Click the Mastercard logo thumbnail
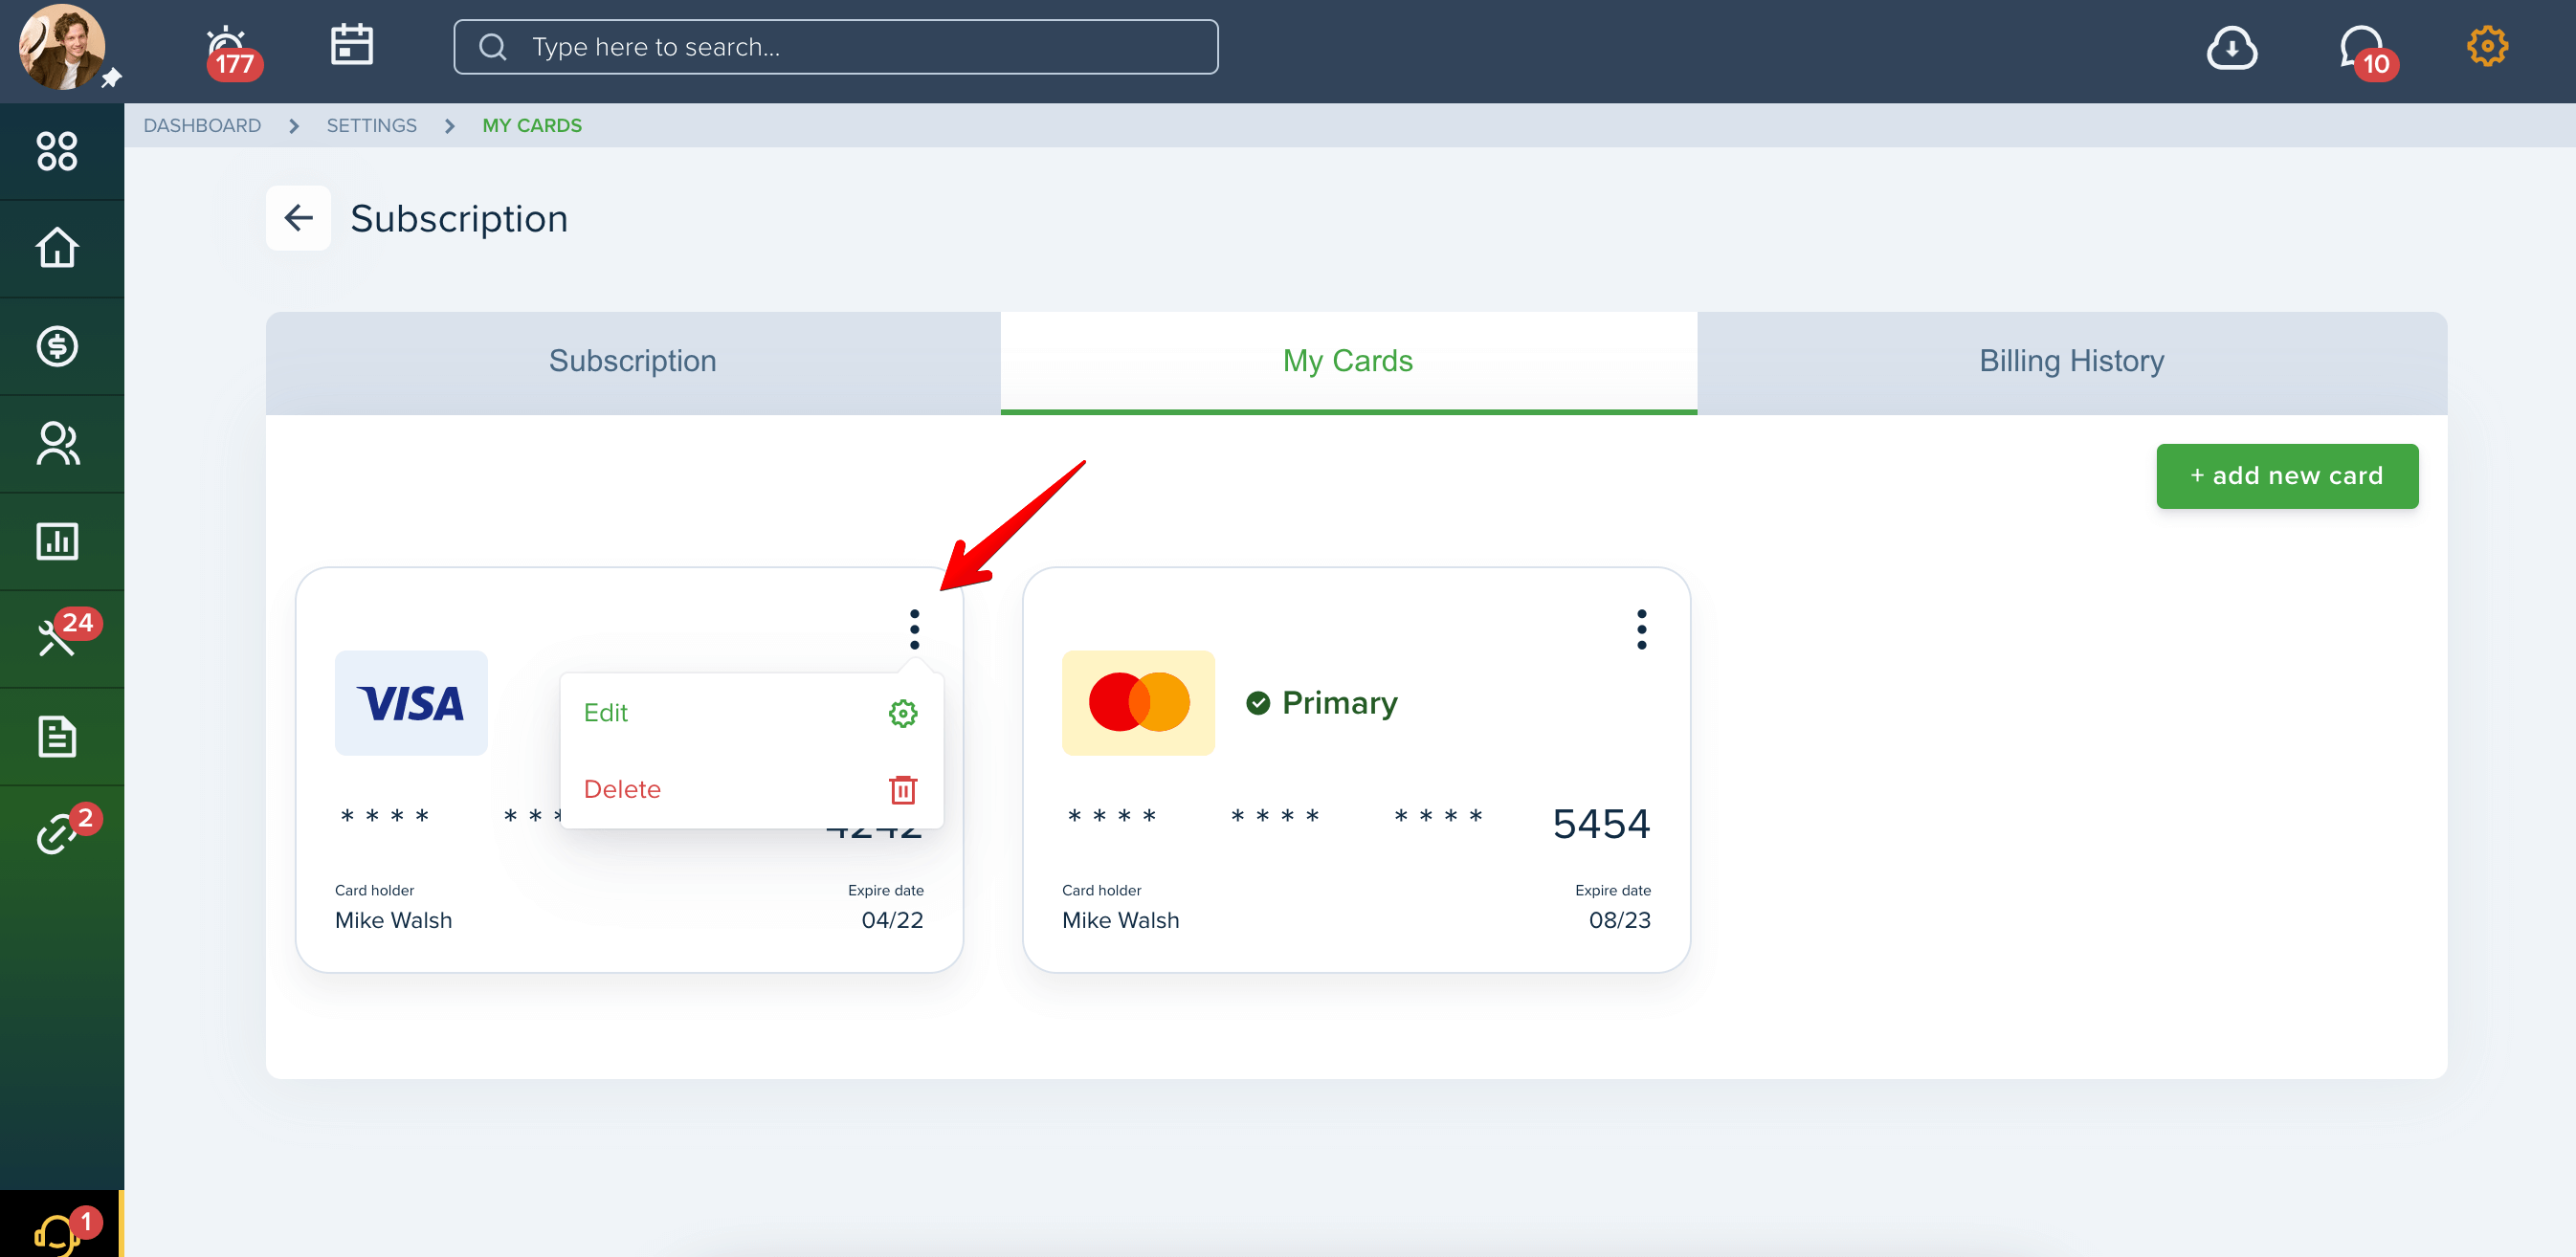This screenshot has width=2576, height=1257. click(1138, 703)
